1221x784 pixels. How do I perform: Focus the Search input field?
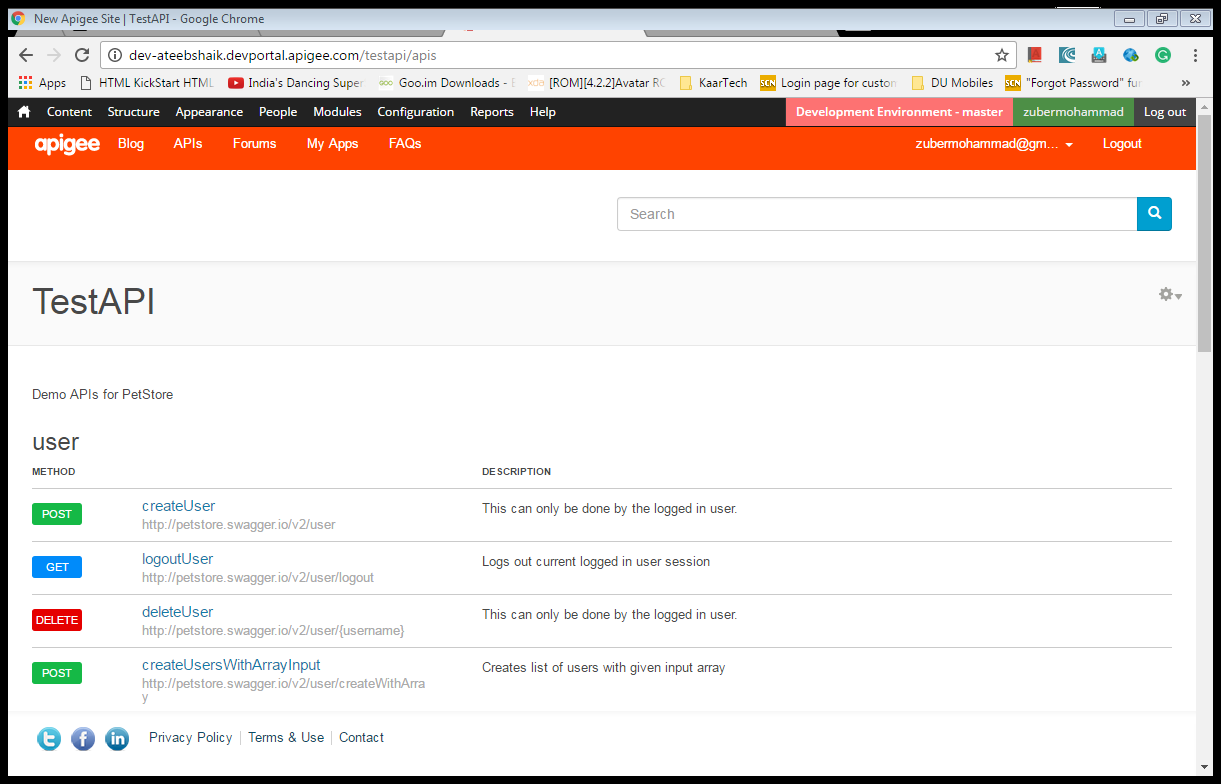877,214
